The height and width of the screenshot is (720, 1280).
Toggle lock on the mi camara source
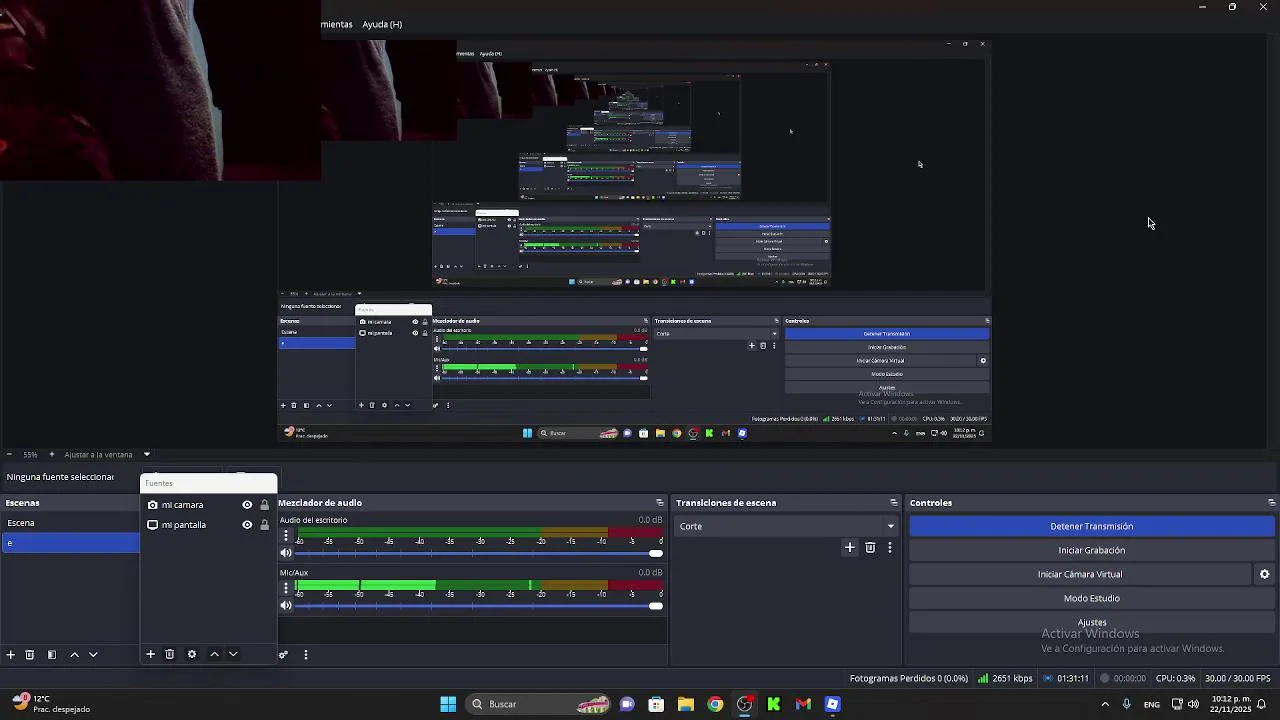[x=265, y=505]
